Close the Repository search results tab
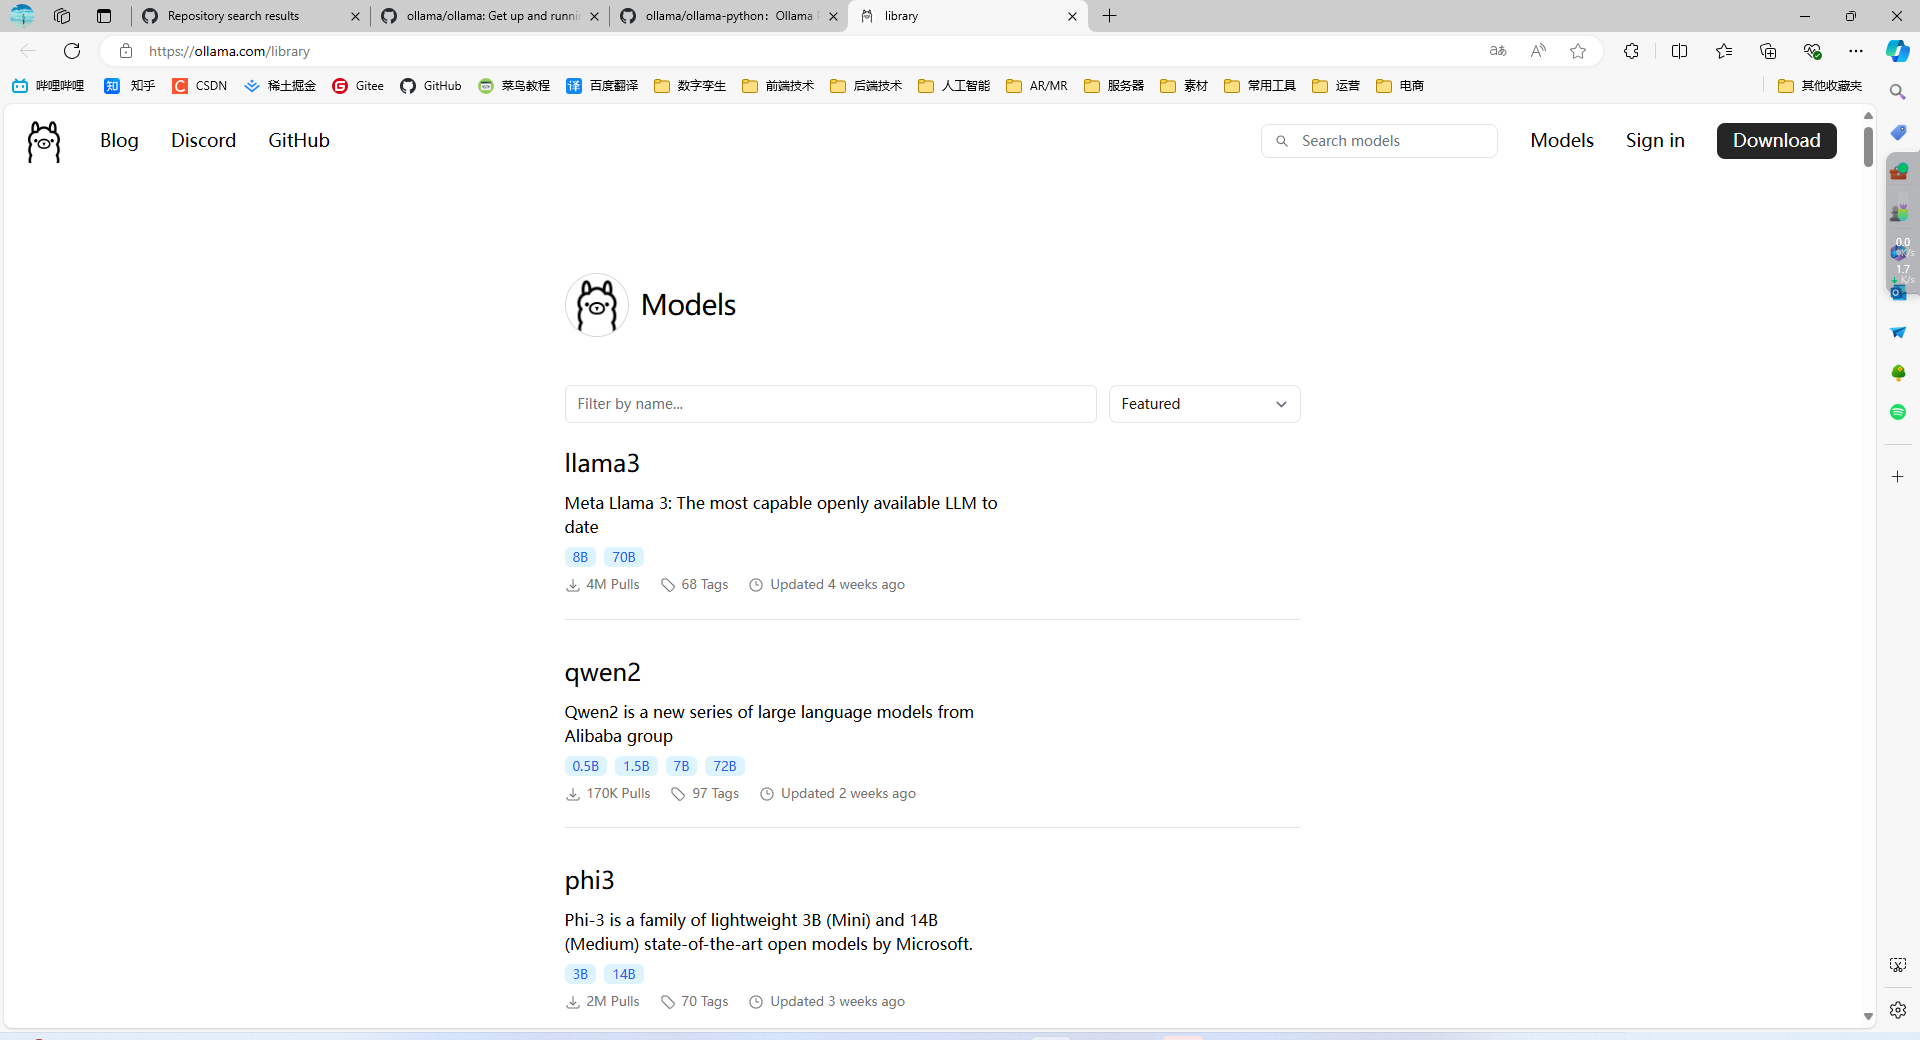This screenshot has width=1920, height=1040. 355,16
